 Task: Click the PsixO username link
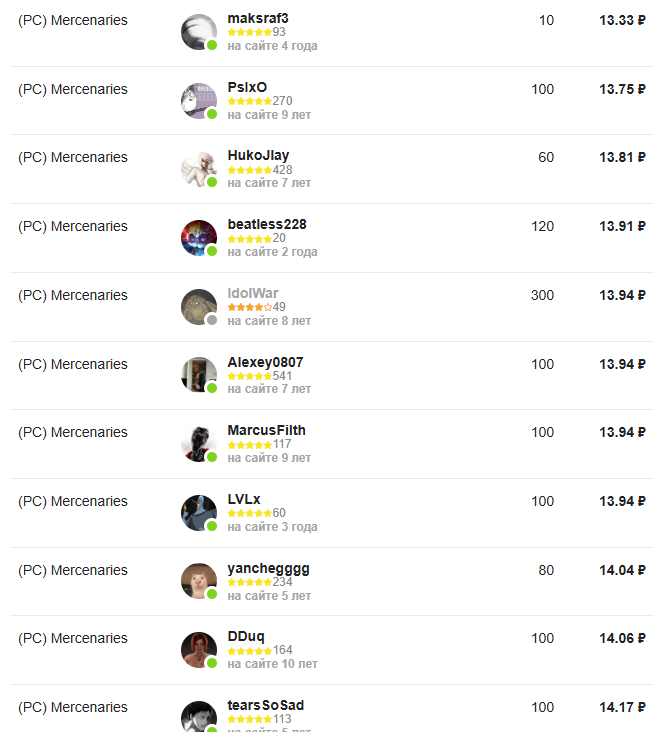click(247, 87)
